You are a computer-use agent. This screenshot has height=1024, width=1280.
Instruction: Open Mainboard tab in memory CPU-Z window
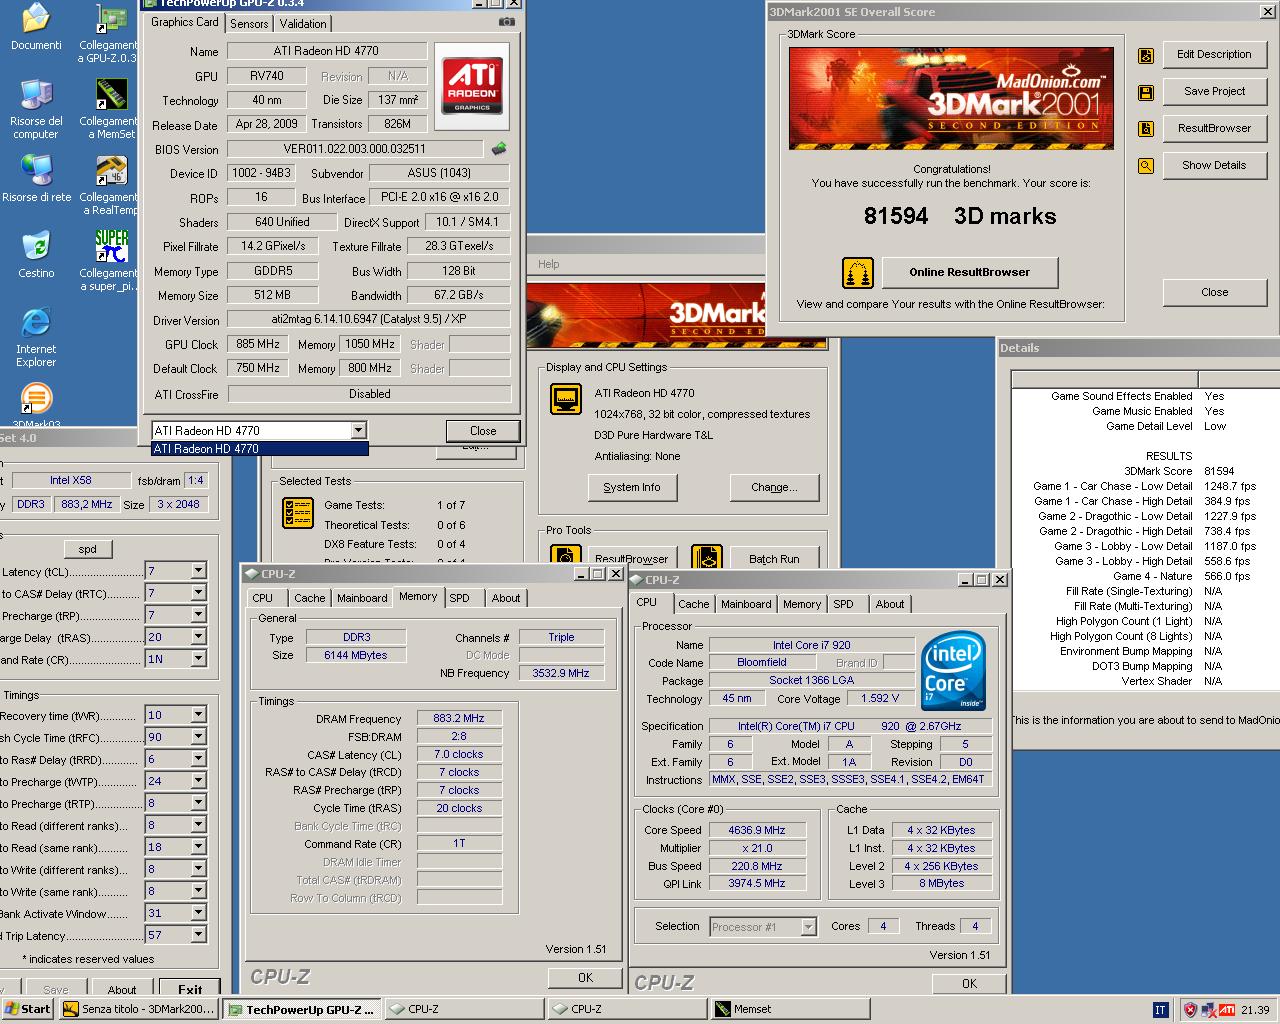coord(362,598)
